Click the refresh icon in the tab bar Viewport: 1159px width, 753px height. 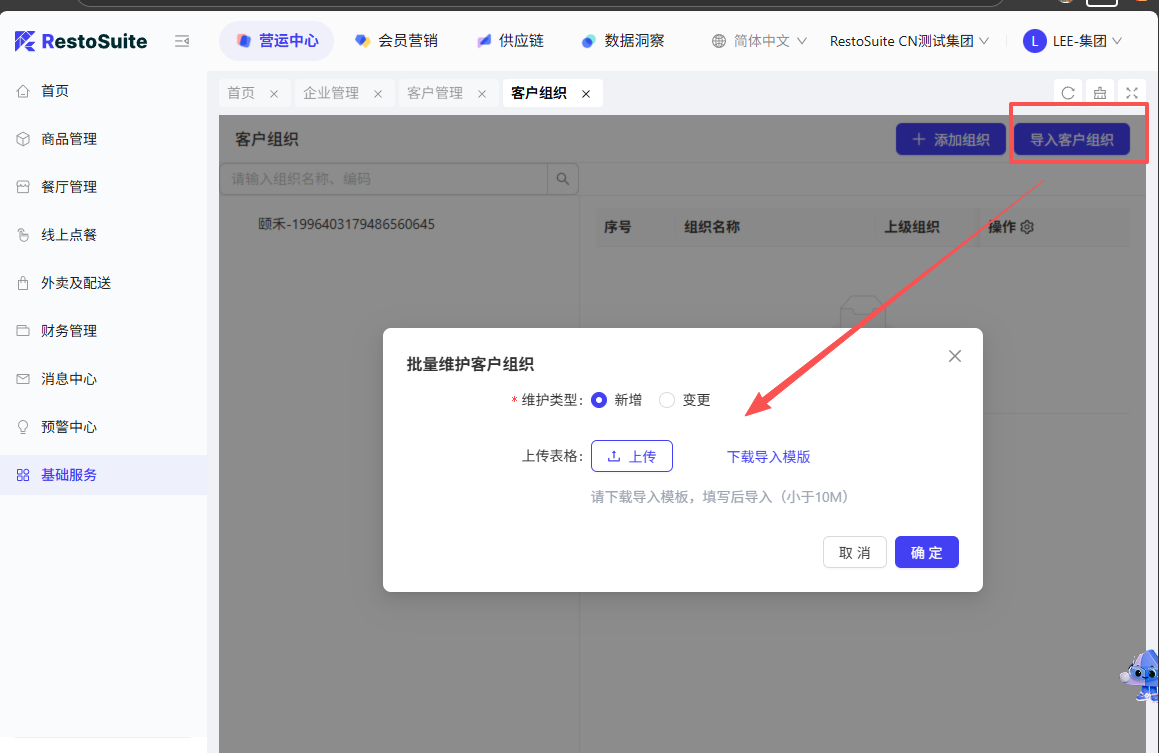[x=1068, y=93]
